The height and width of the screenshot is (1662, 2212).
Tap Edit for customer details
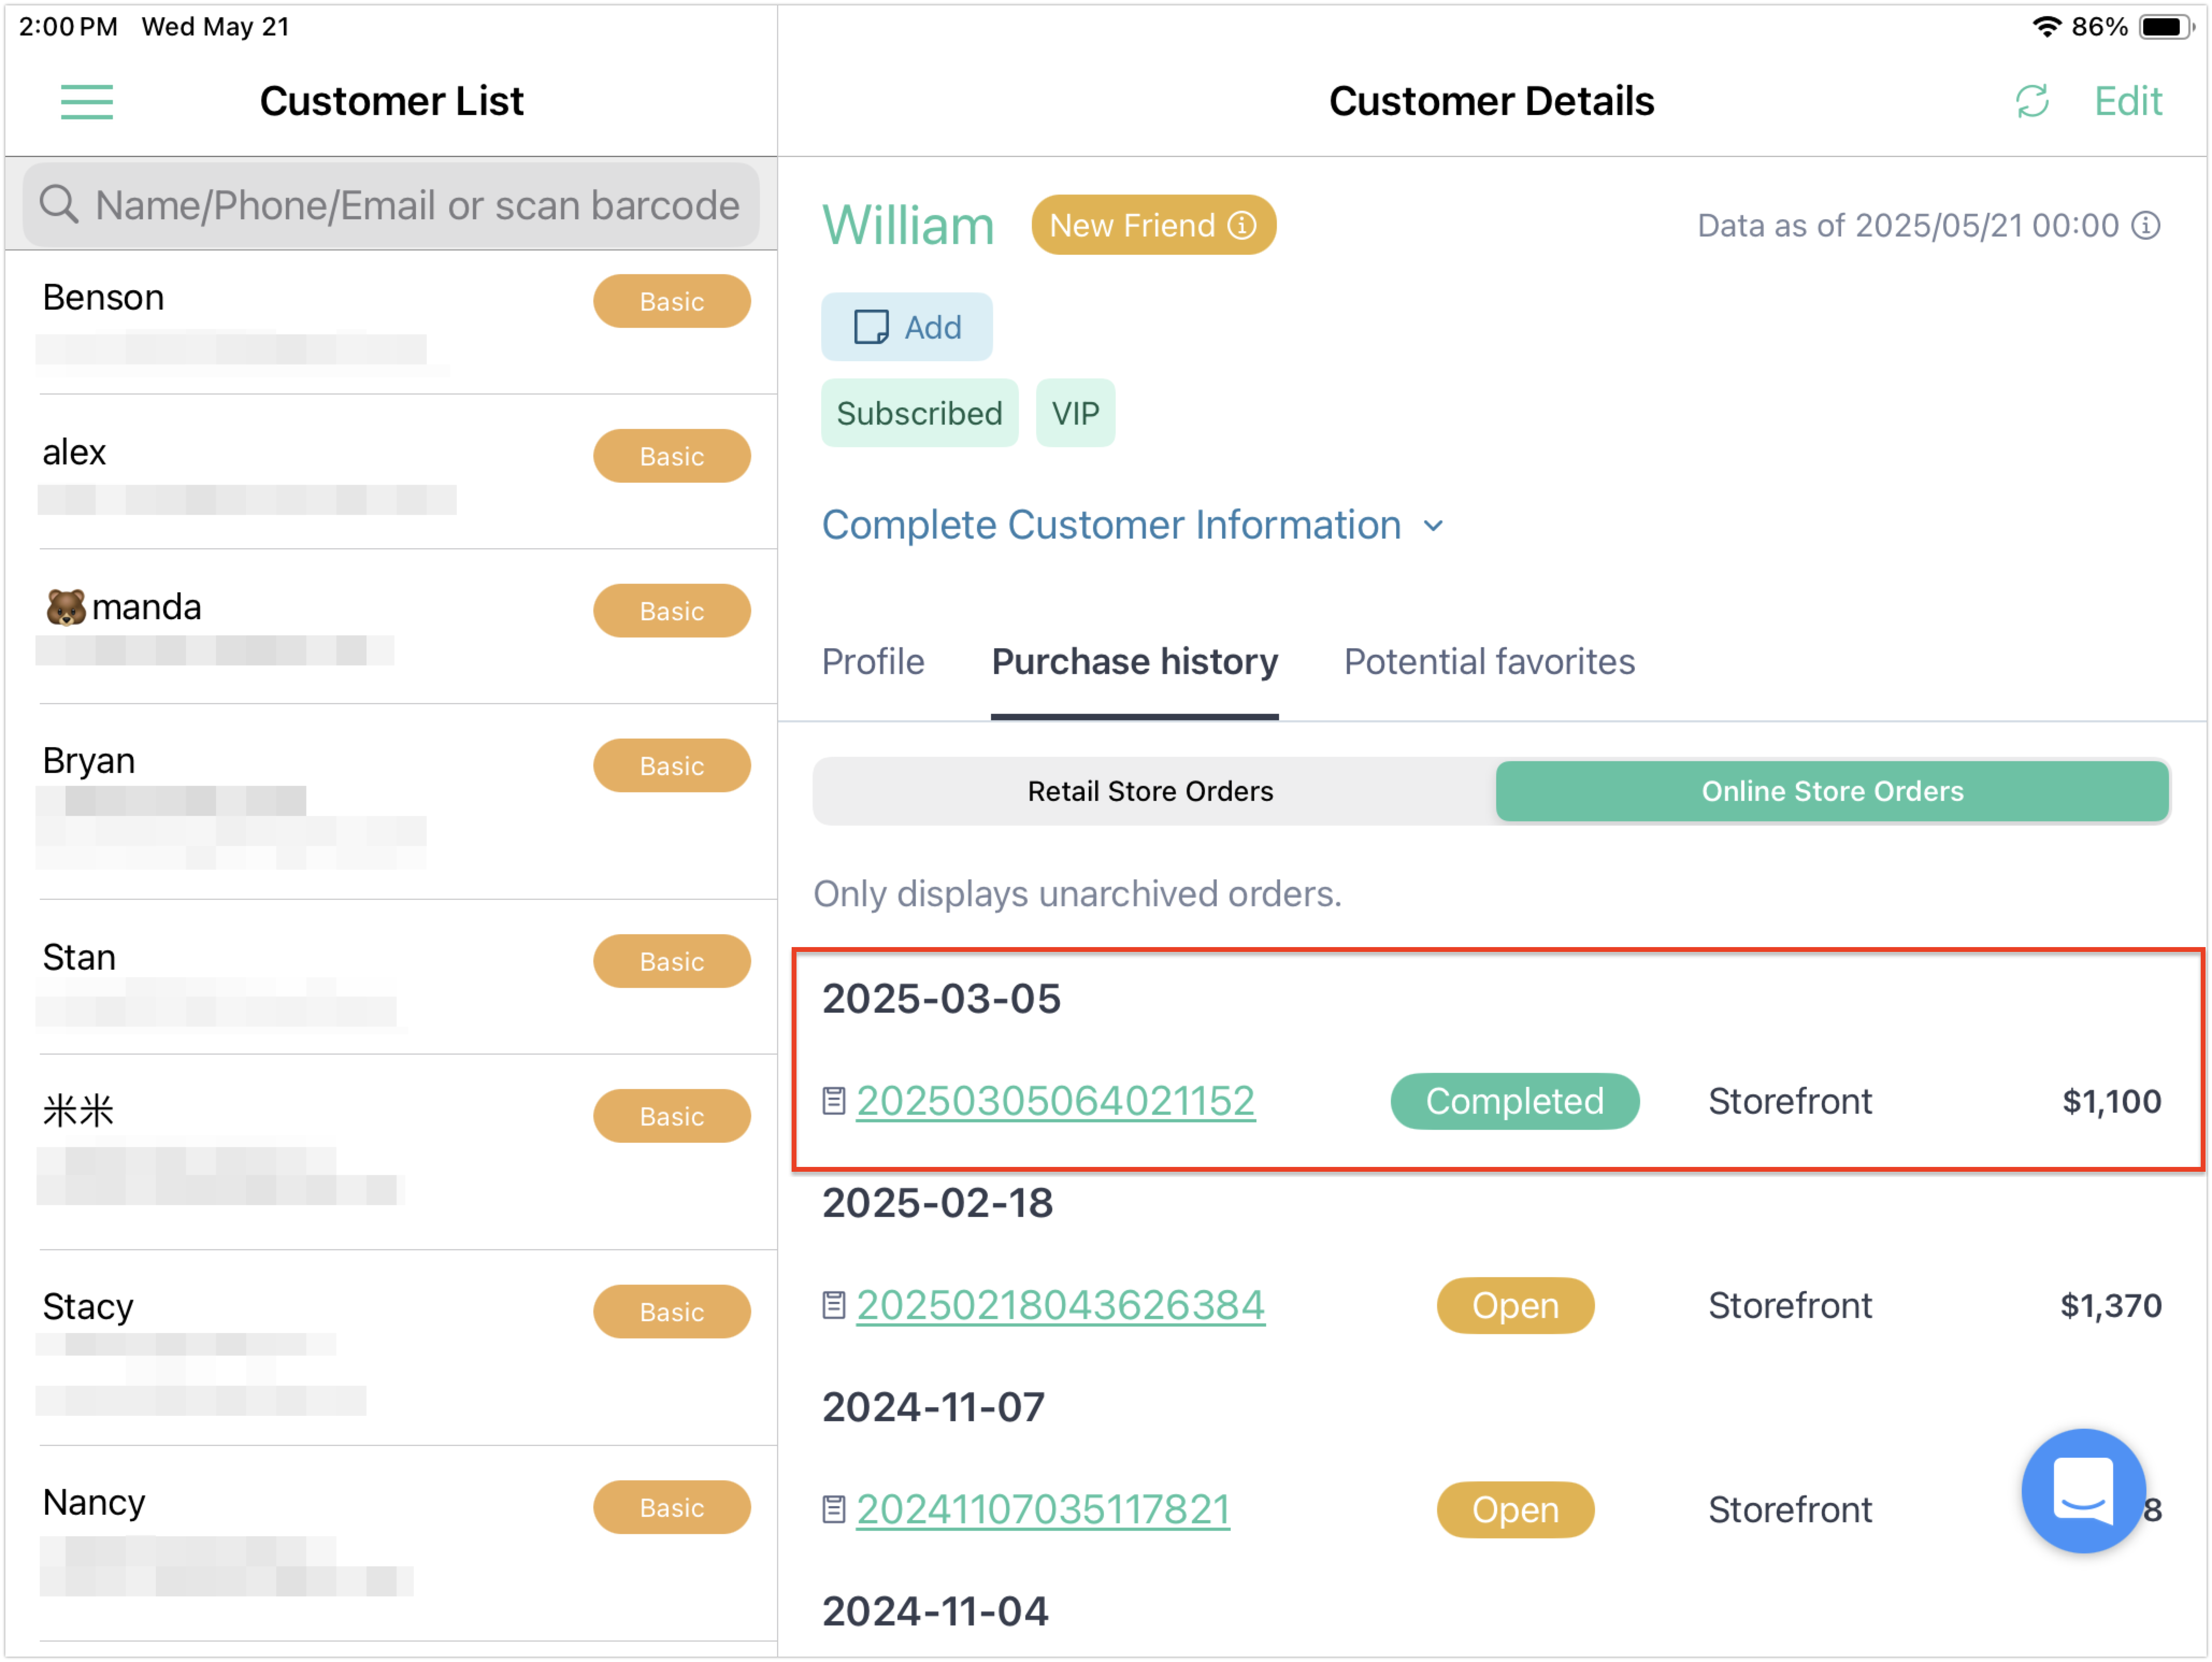tap(2128, 101)
